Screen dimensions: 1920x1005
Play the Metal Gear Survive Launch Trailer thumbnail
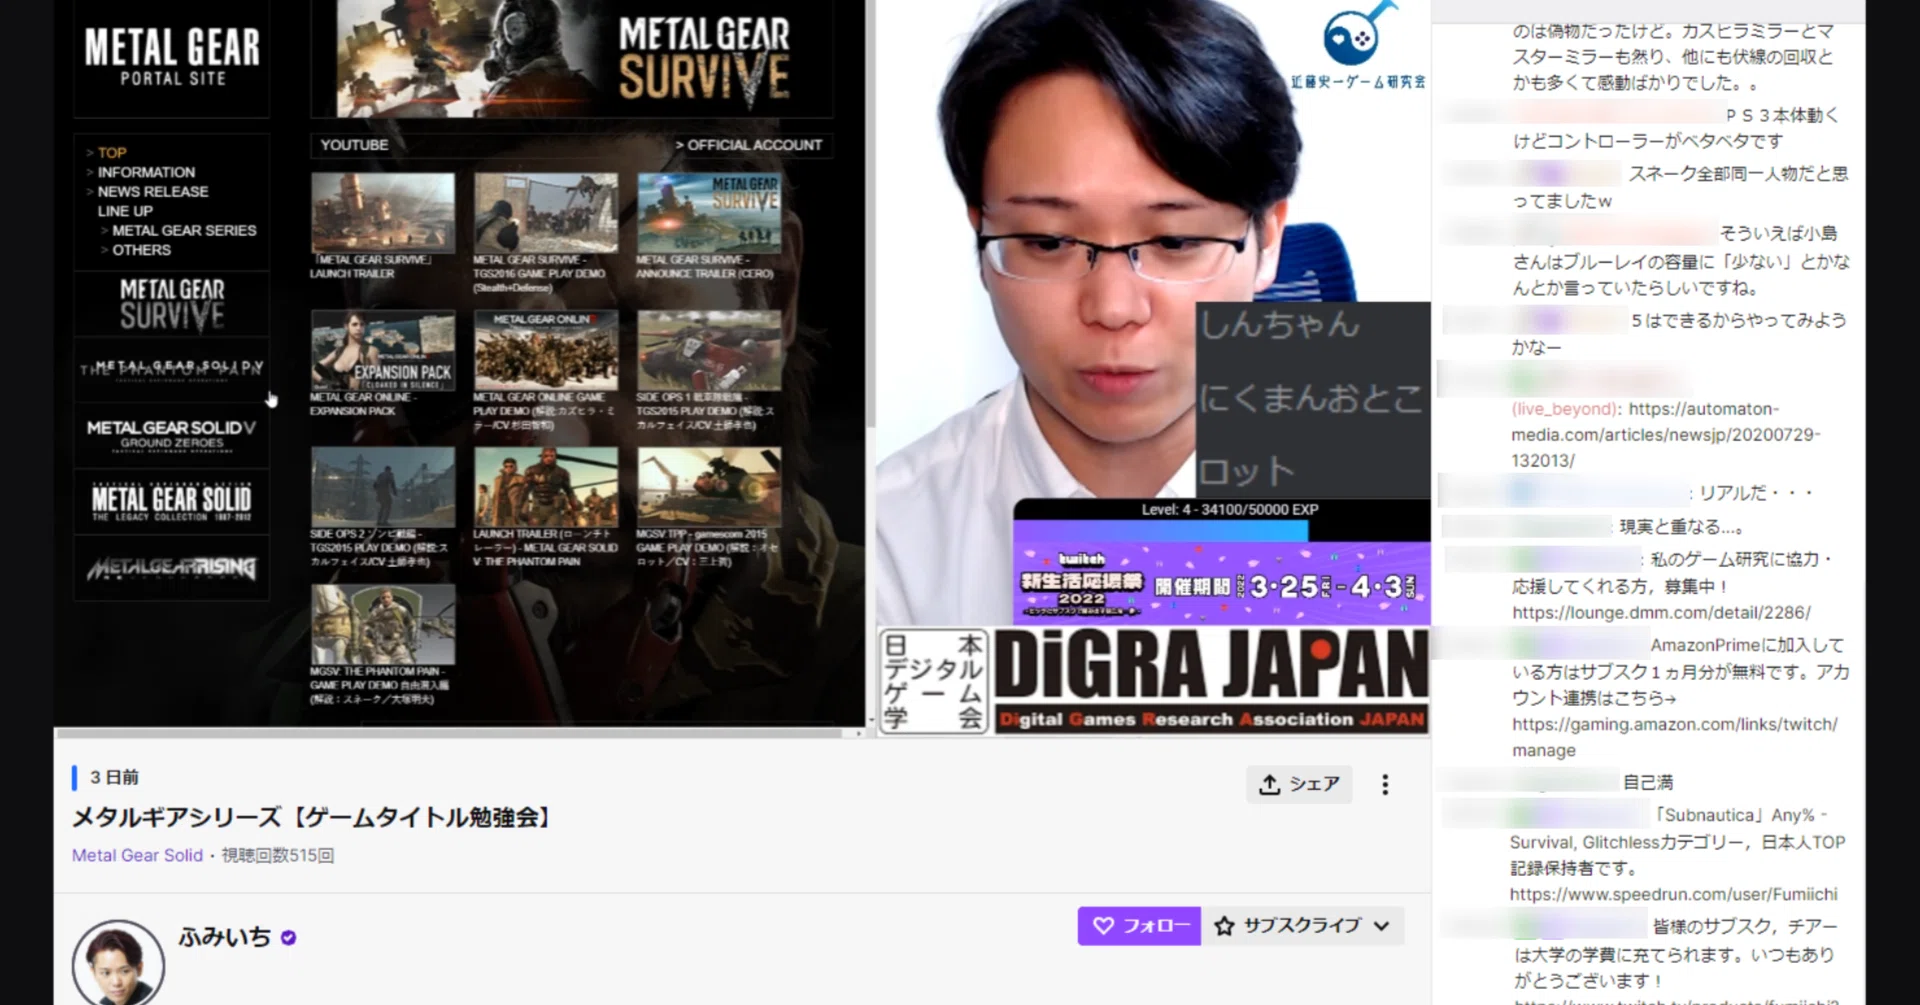pos(382,213)
